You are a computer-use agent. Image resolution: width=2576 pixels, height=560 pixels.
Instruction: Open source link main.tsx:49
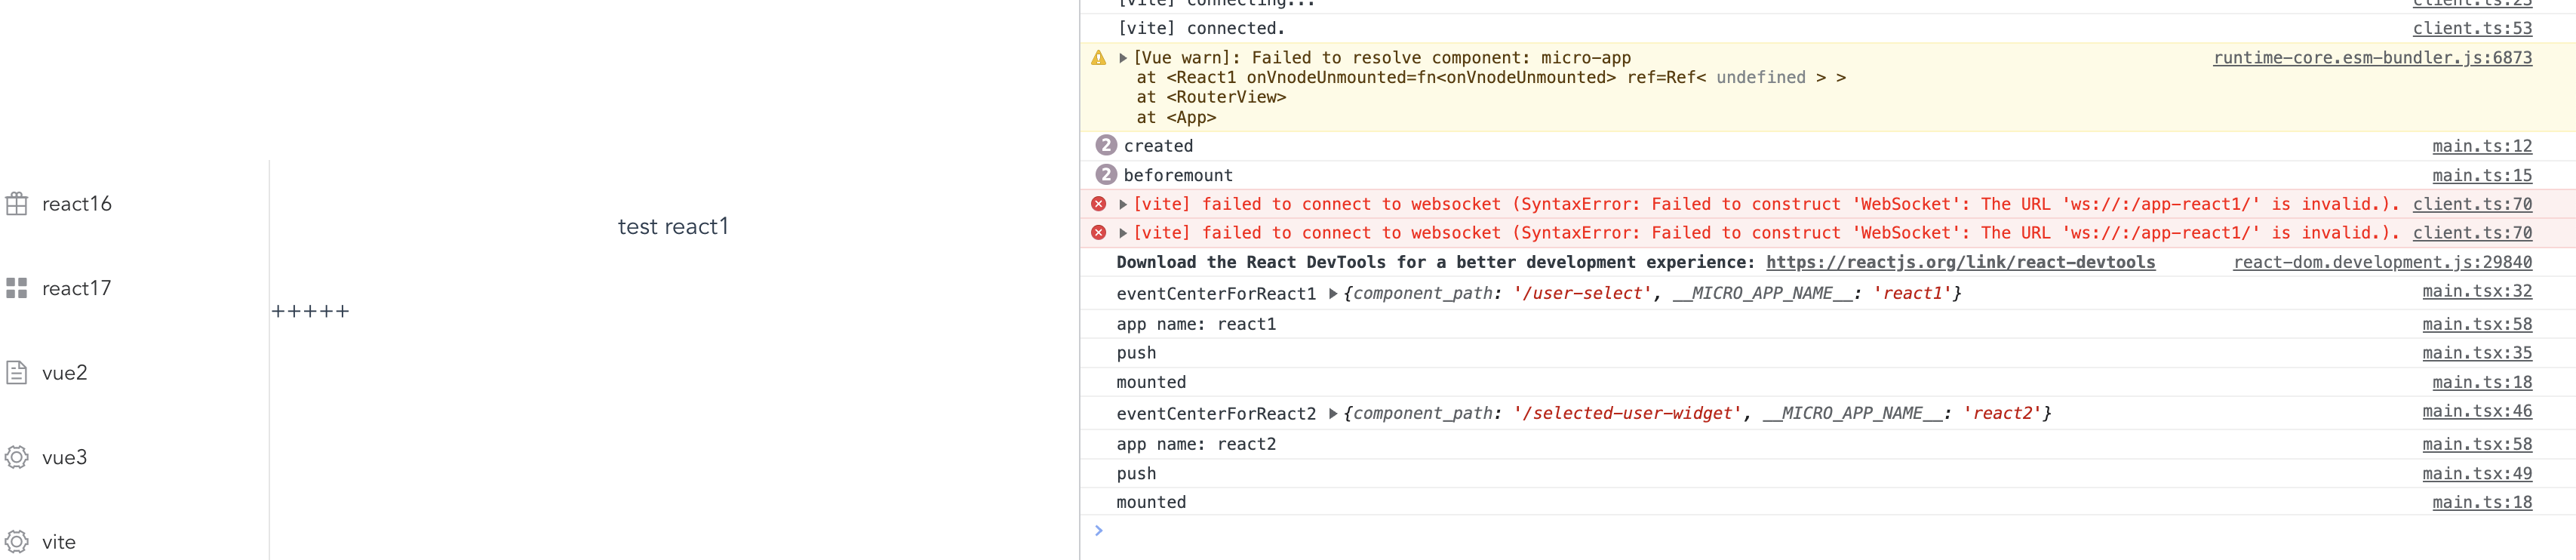pyautogui.click(x=2477, y=473)
